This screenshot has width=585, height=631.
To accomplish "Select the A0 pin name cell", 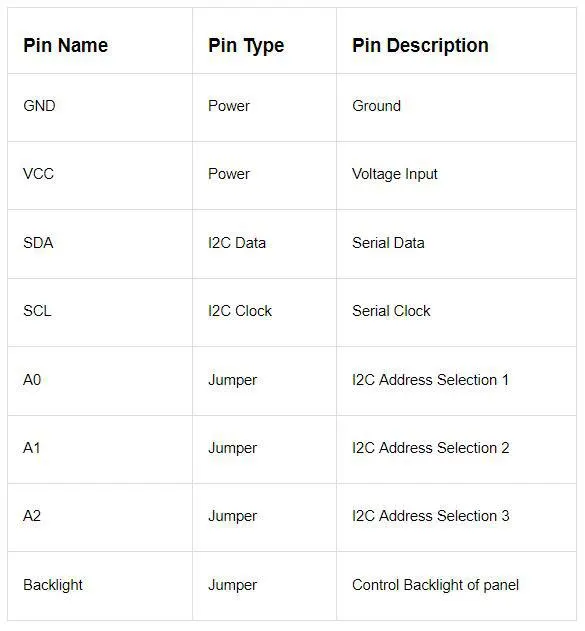I will (100, 381).
